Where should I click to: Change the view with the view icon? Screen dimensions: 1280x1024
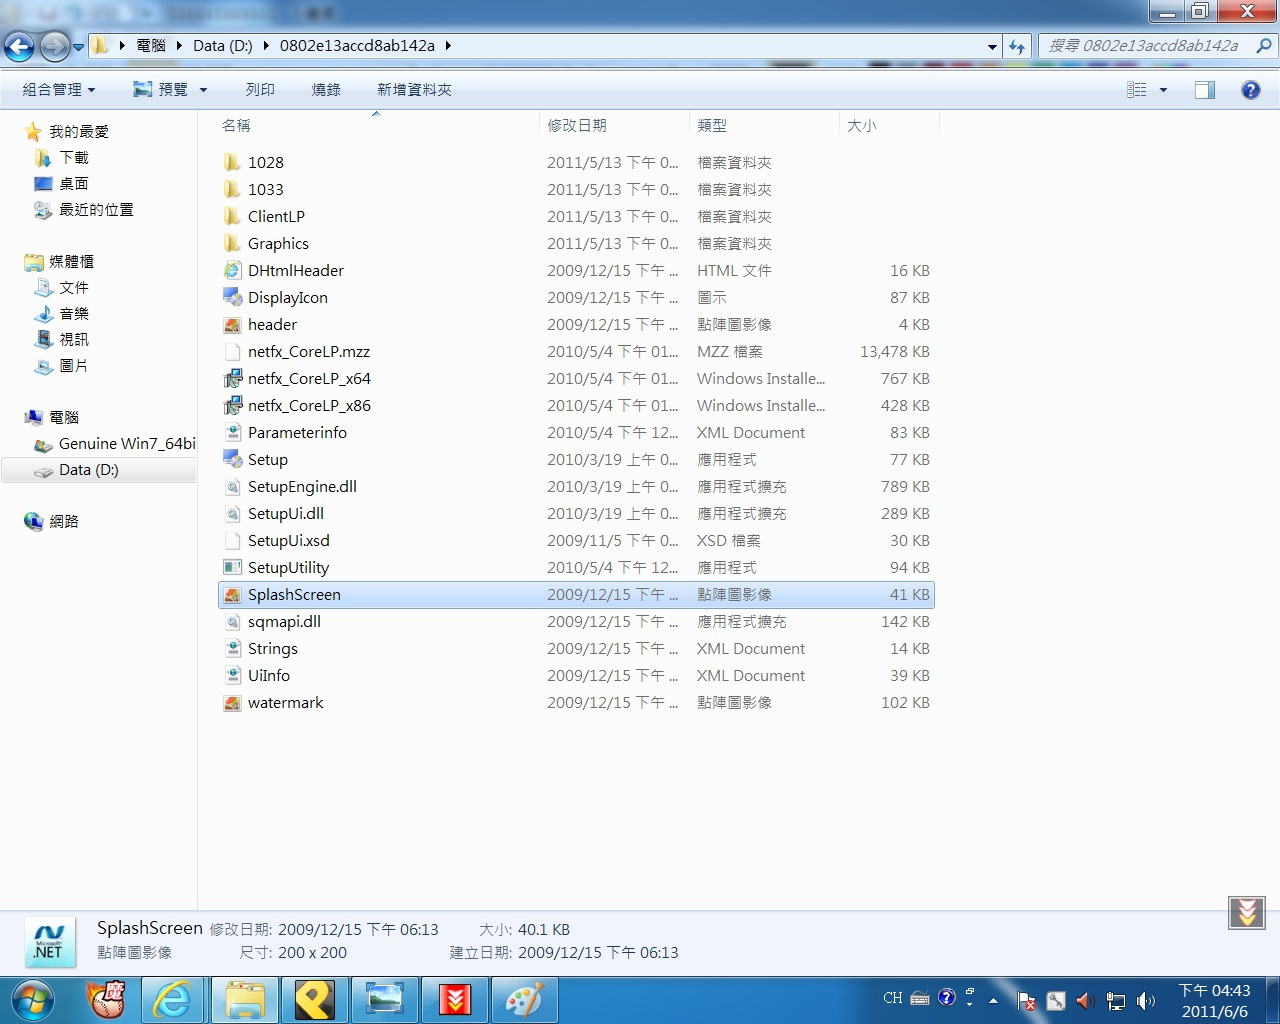1137,90
